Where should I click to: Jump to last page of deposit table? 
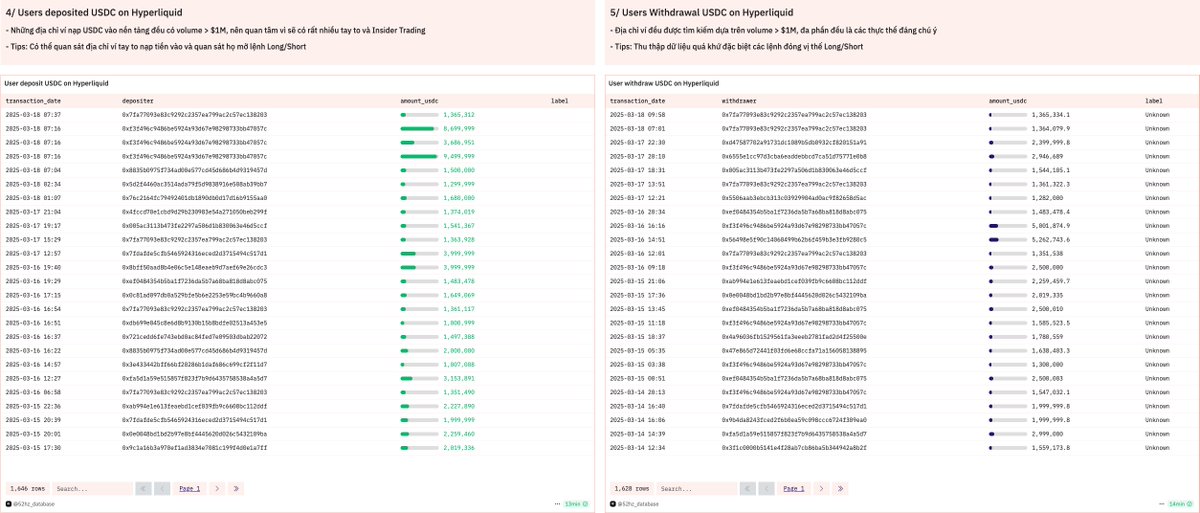[236, 488]
